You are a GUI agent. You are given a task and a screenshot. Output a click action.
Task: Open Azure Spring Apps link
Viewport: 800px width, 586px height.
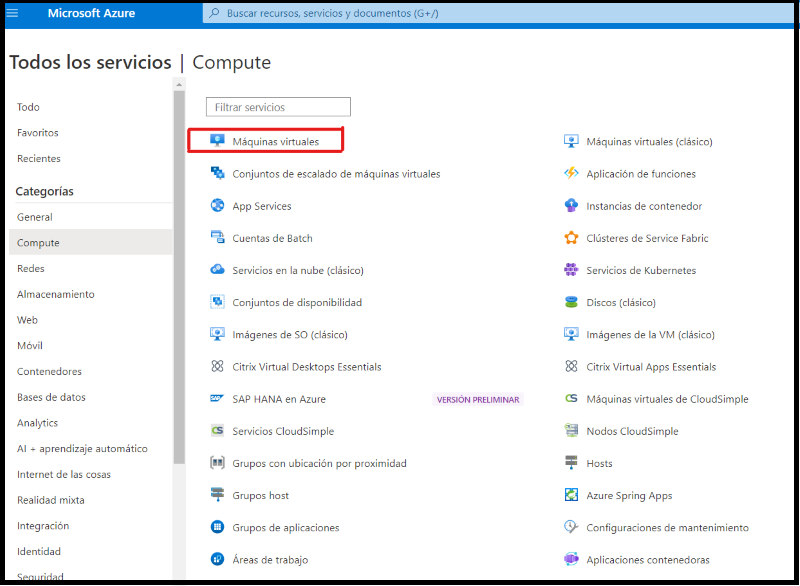point(629,496)
